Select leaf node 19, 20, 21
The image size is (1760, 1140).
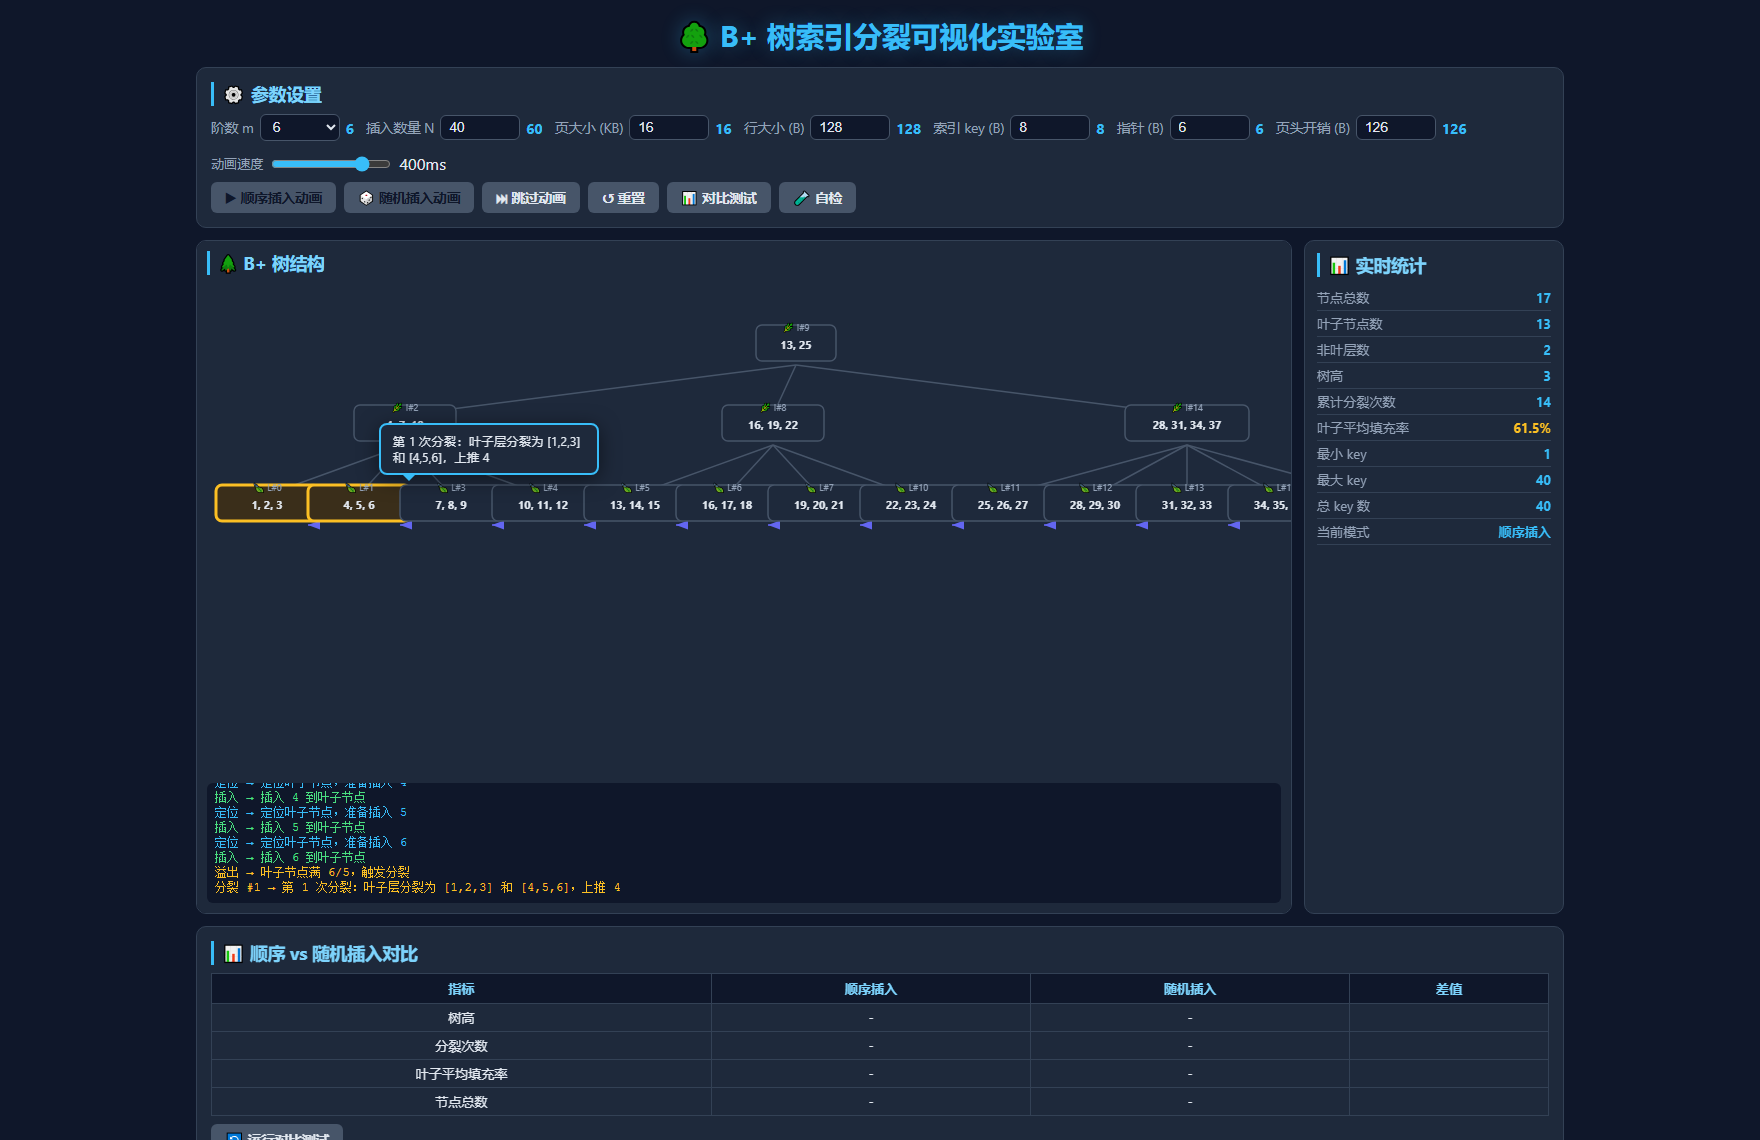(819, 503)
